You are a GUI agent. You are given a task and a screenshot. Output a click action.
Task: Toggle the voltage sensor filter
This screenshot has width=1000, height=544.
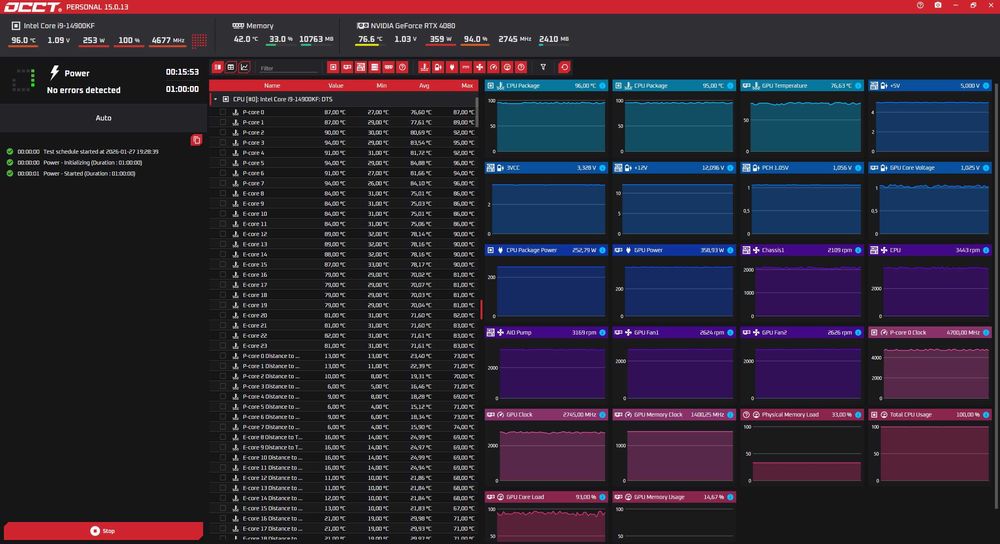tap(438, 67)
